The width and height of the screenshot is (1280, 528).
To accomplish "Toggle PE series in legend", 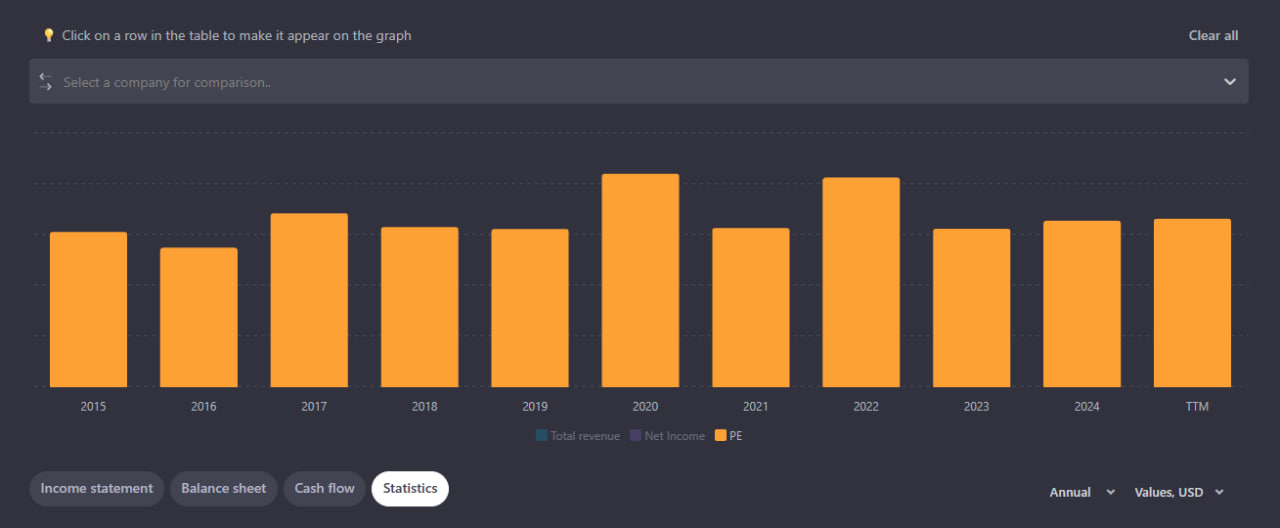I will [x=736, y=436].
